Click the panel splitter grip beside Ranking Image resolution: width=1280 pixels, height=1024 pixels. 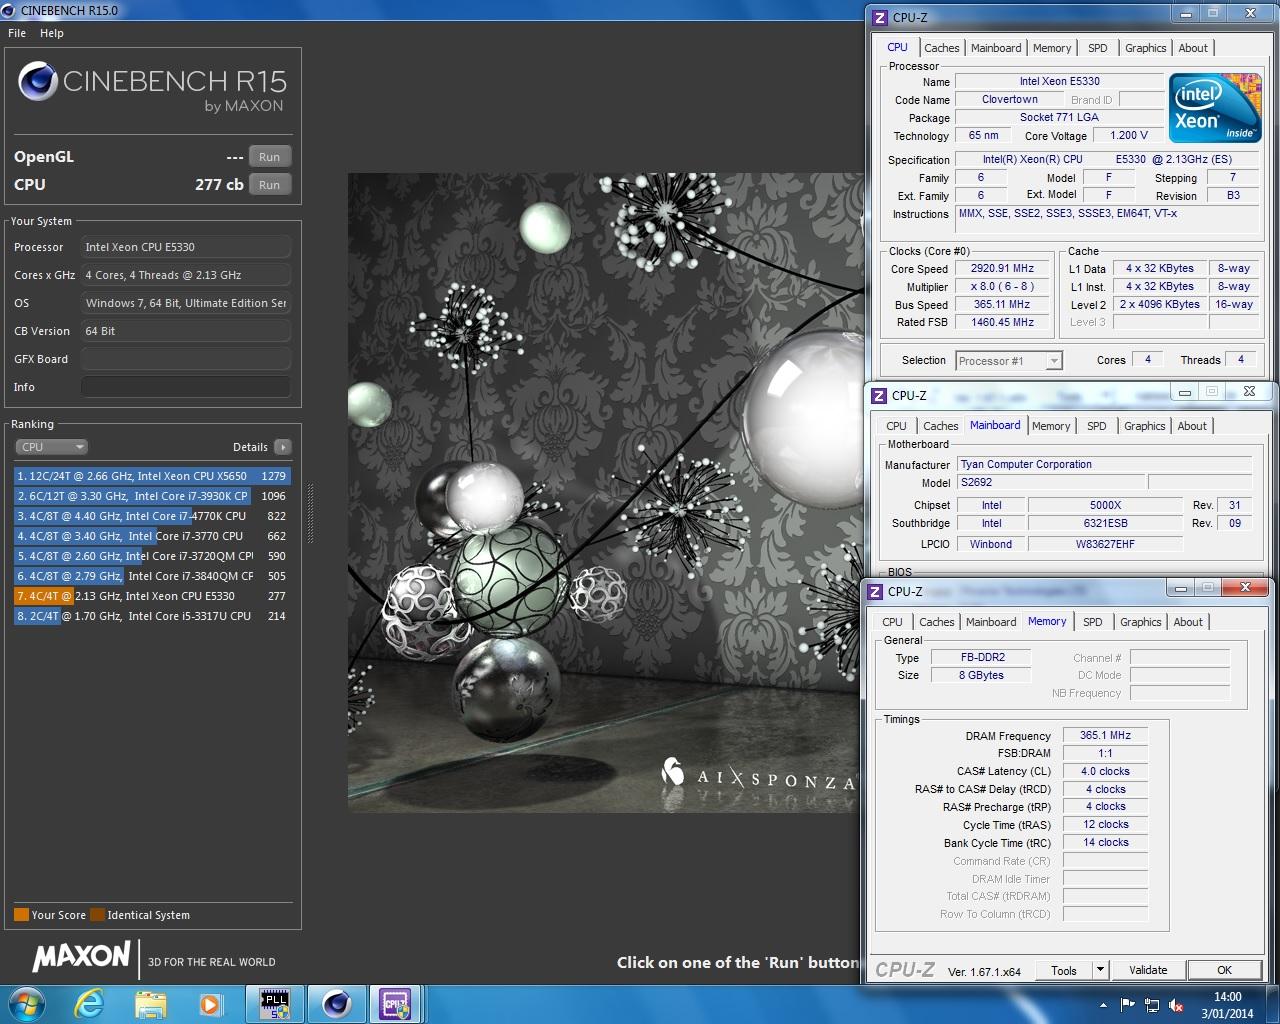tap(310, 516)
